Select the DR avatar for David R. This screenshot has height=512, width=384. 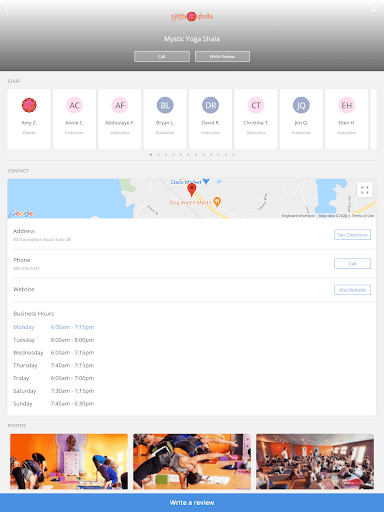click(x=210, y=105)
